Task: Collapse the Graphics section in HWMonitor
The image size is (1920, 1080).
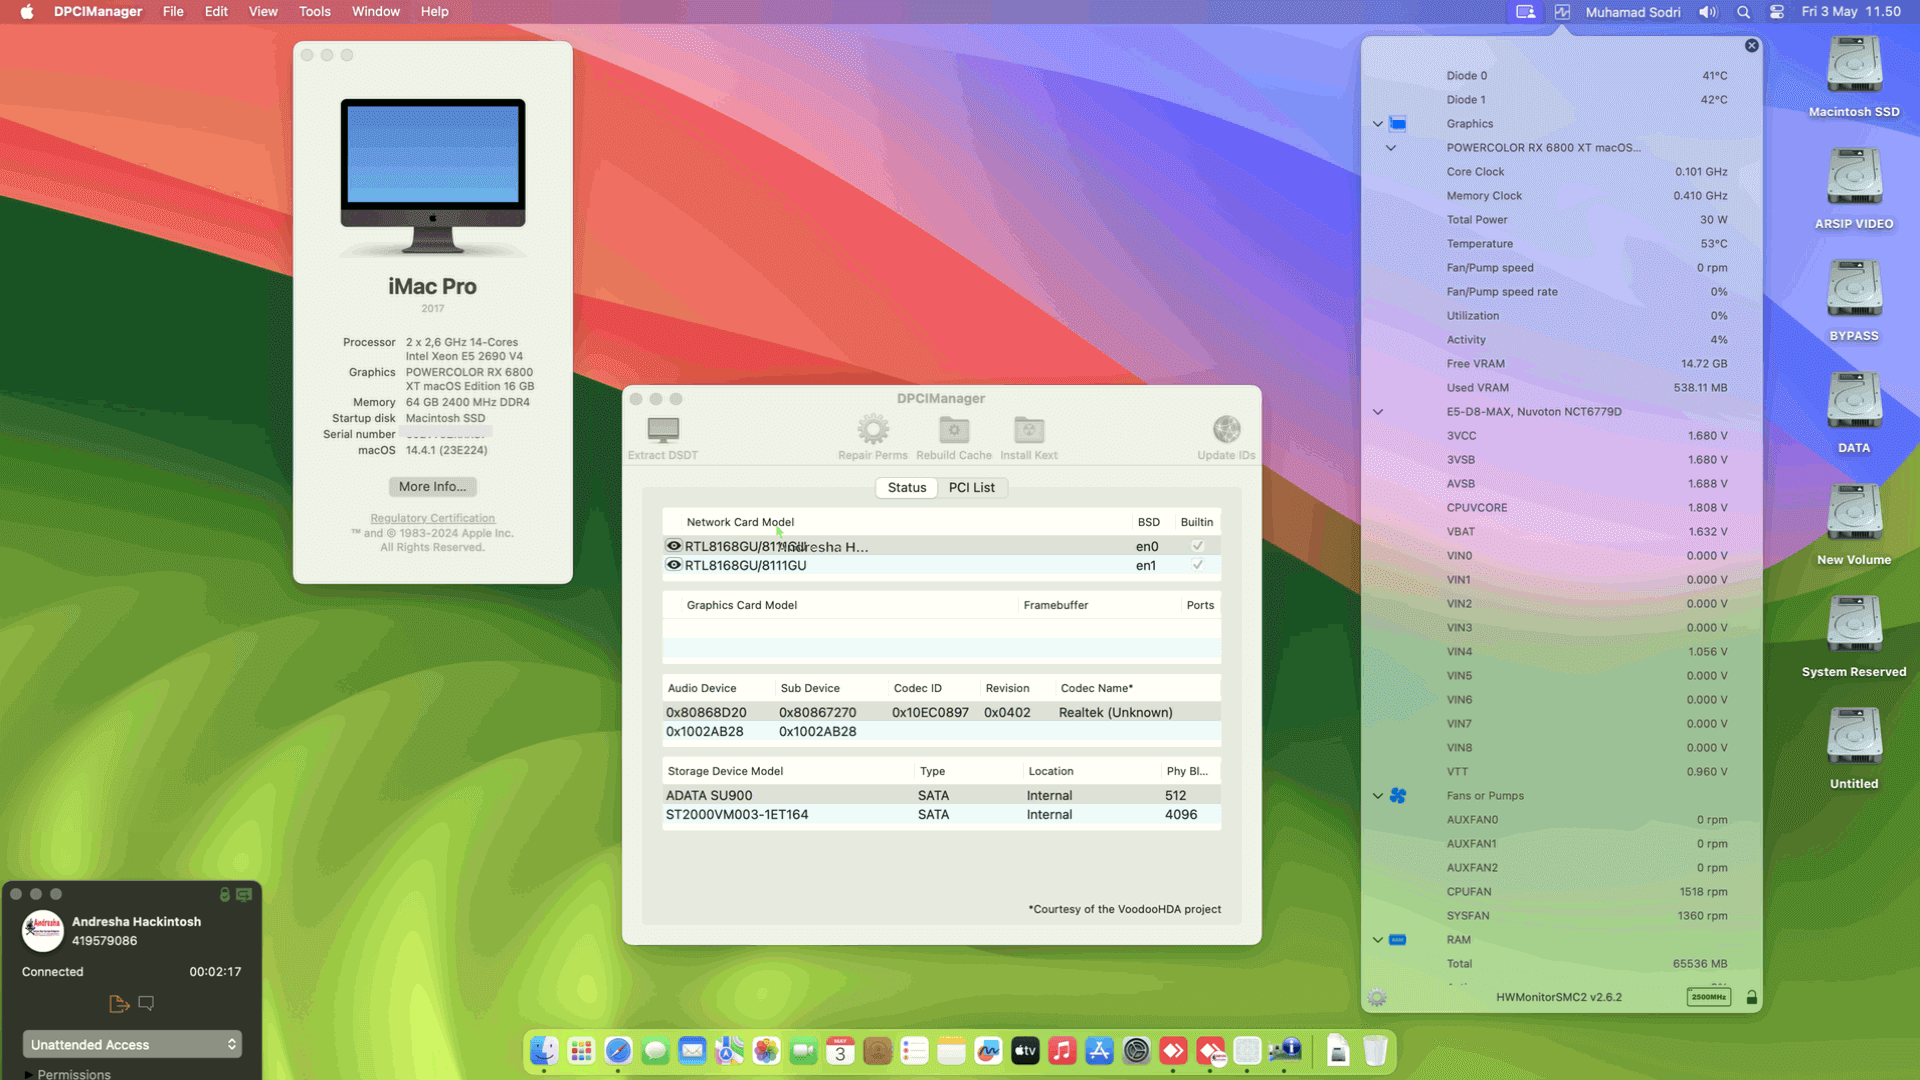Action: coord(1377,124)
